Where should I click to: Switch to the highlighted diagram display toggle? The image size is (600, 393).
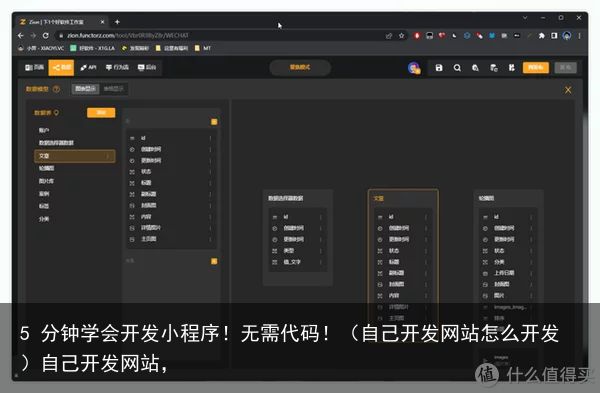pos(85,89)
